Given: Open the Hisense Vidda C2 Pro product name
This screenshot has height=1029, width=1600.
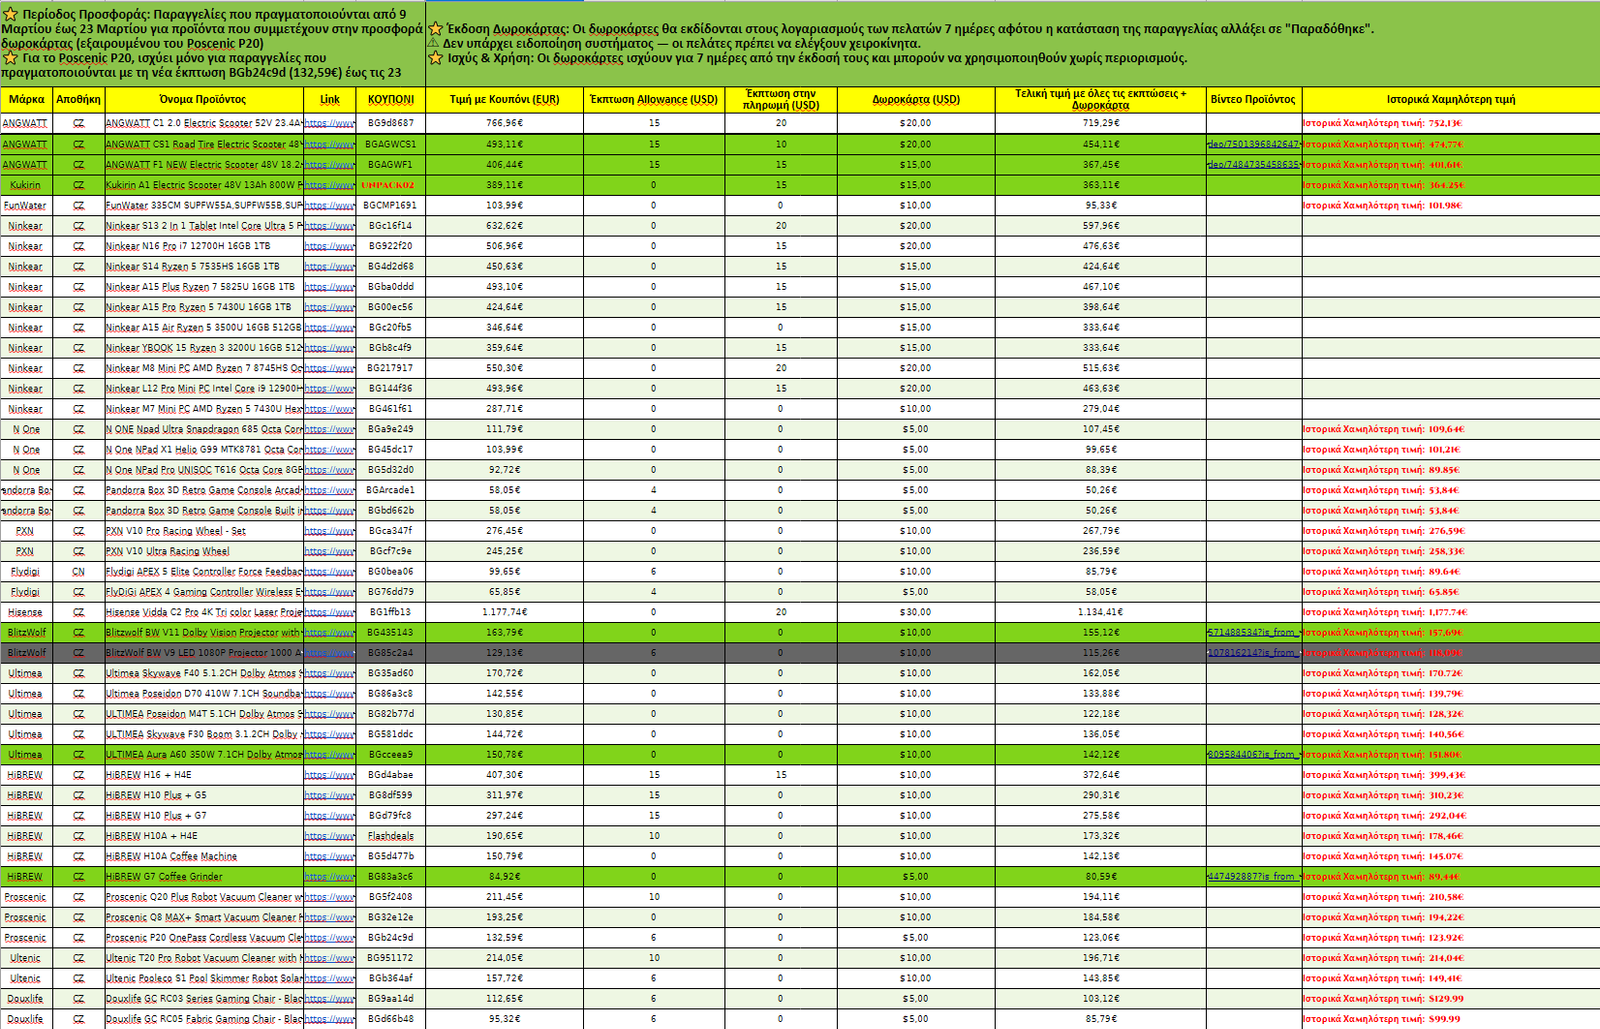Looking at the screenshot, I should (x=203, y=613).
